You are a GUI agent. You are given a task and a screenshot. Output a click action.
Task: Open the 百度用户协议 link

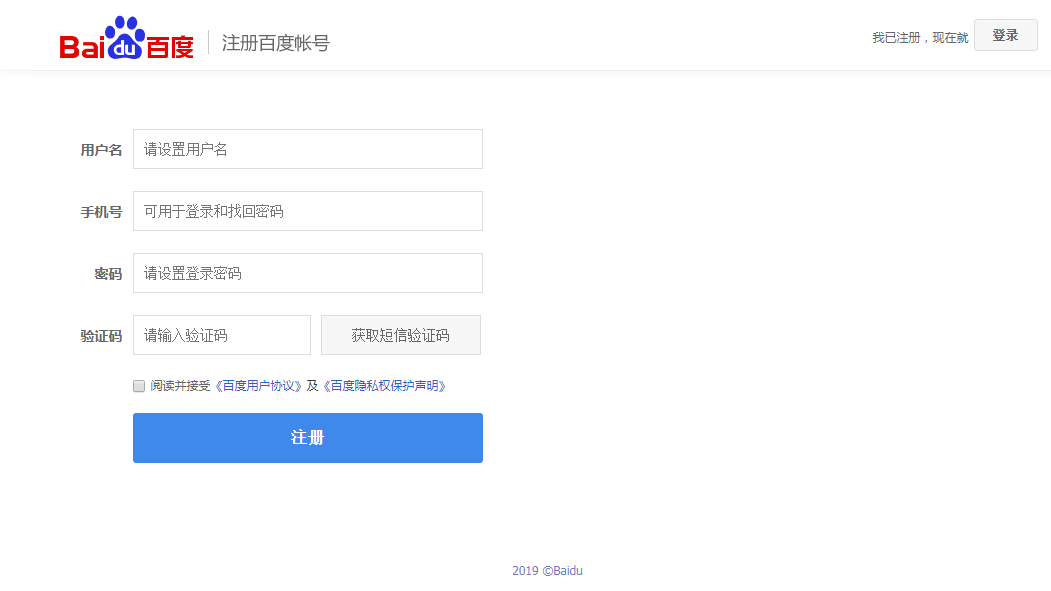pos(258,386)
